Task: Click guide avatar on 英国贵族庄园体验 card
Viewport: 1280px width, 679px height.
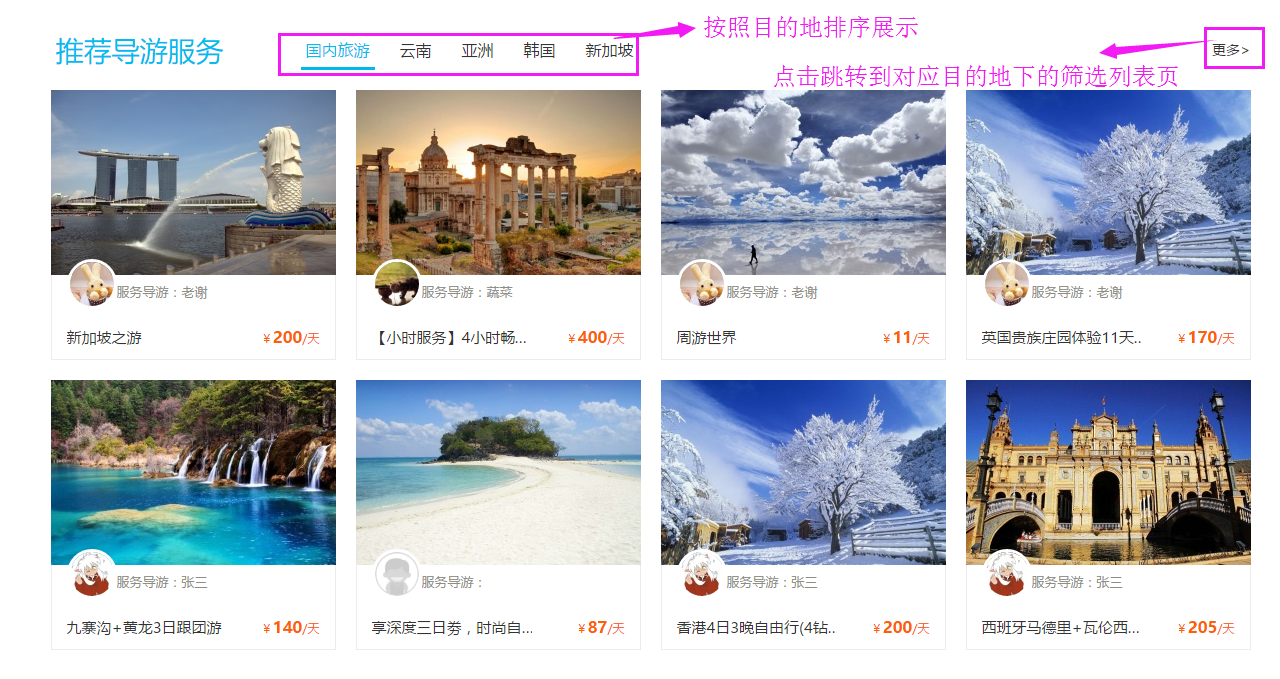Action: 1007,284
